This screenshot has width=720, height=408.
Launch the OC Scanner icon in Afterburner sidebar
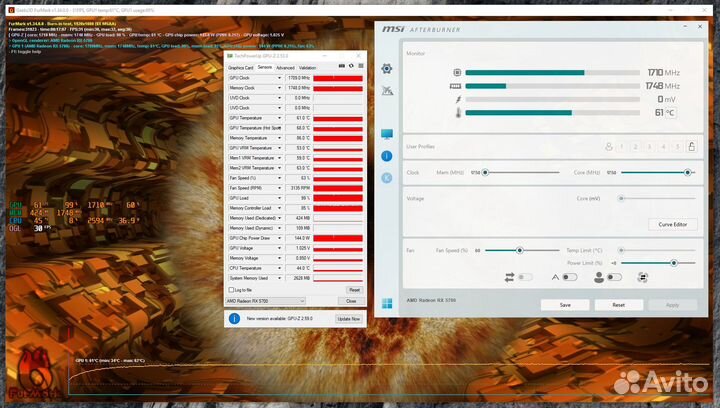pos(387,91)
